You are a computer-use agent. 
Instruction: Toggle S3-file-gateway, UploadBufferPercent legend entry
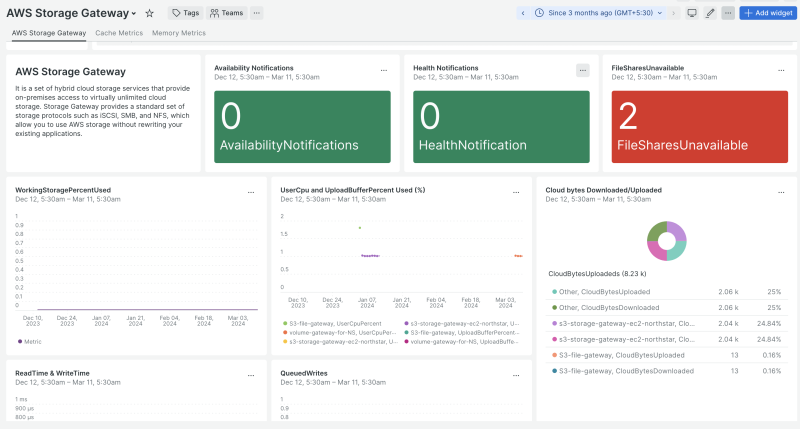(462, 333)
